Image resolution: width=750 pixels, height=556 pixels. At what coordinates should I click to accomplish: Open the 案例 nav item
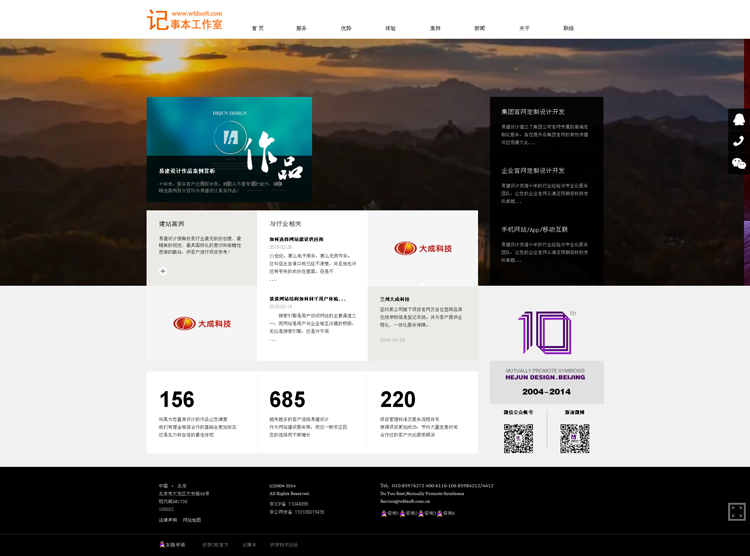coord(435,28)
